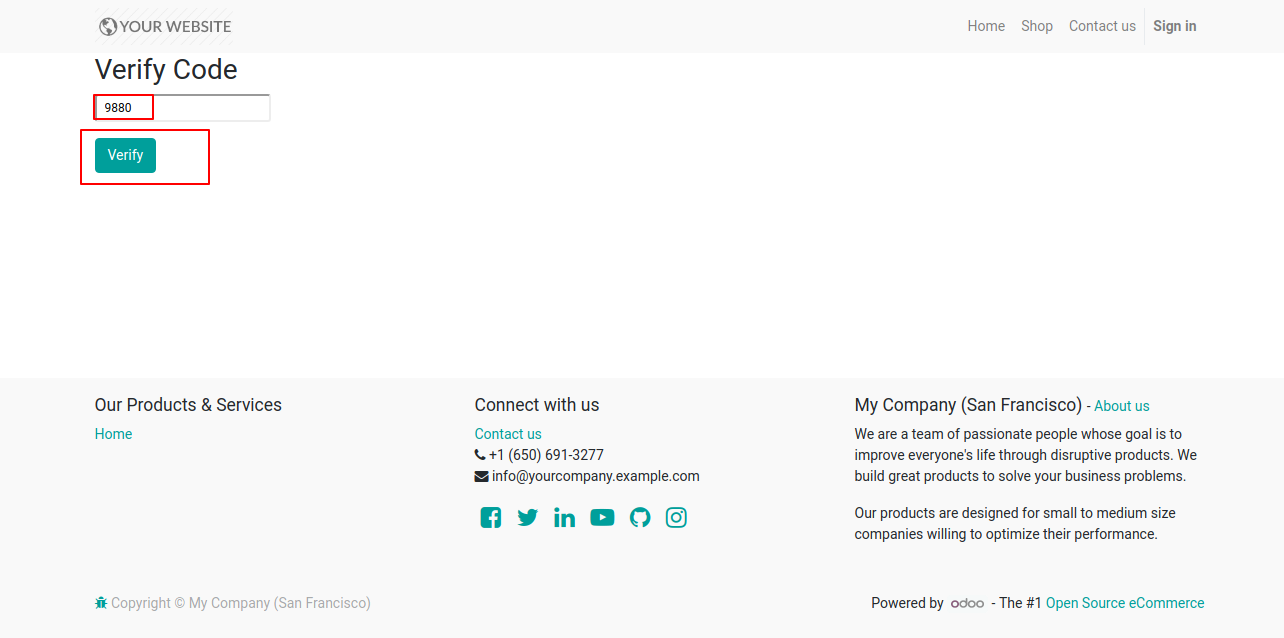The height and width of the screenshot is (638, 1284).
Task: Open Shop in top navigation
Action: [1037, 26]
